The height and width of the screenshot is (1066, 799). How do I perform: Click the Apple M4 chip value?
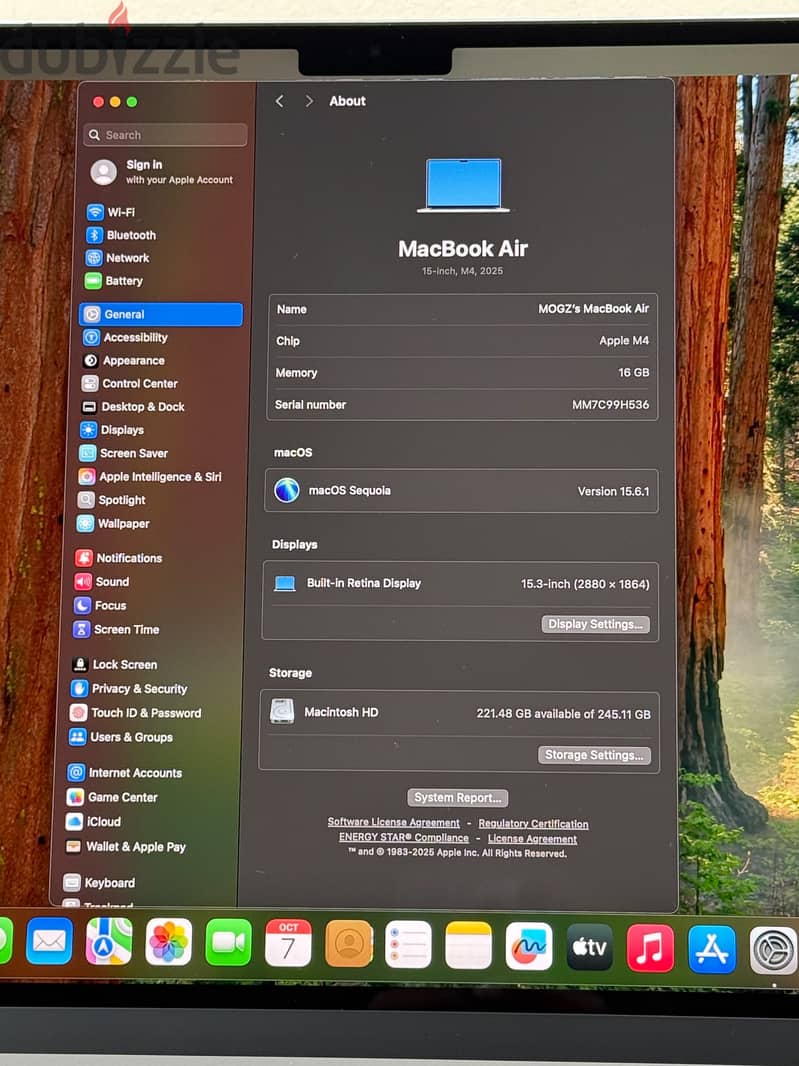624,341
